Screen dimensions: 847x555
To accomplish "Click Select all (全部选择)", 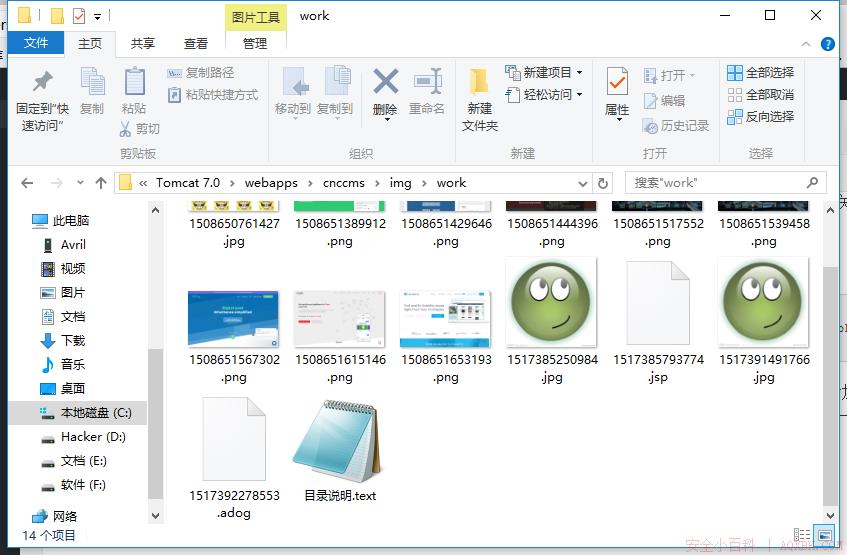I will point(761,72).
